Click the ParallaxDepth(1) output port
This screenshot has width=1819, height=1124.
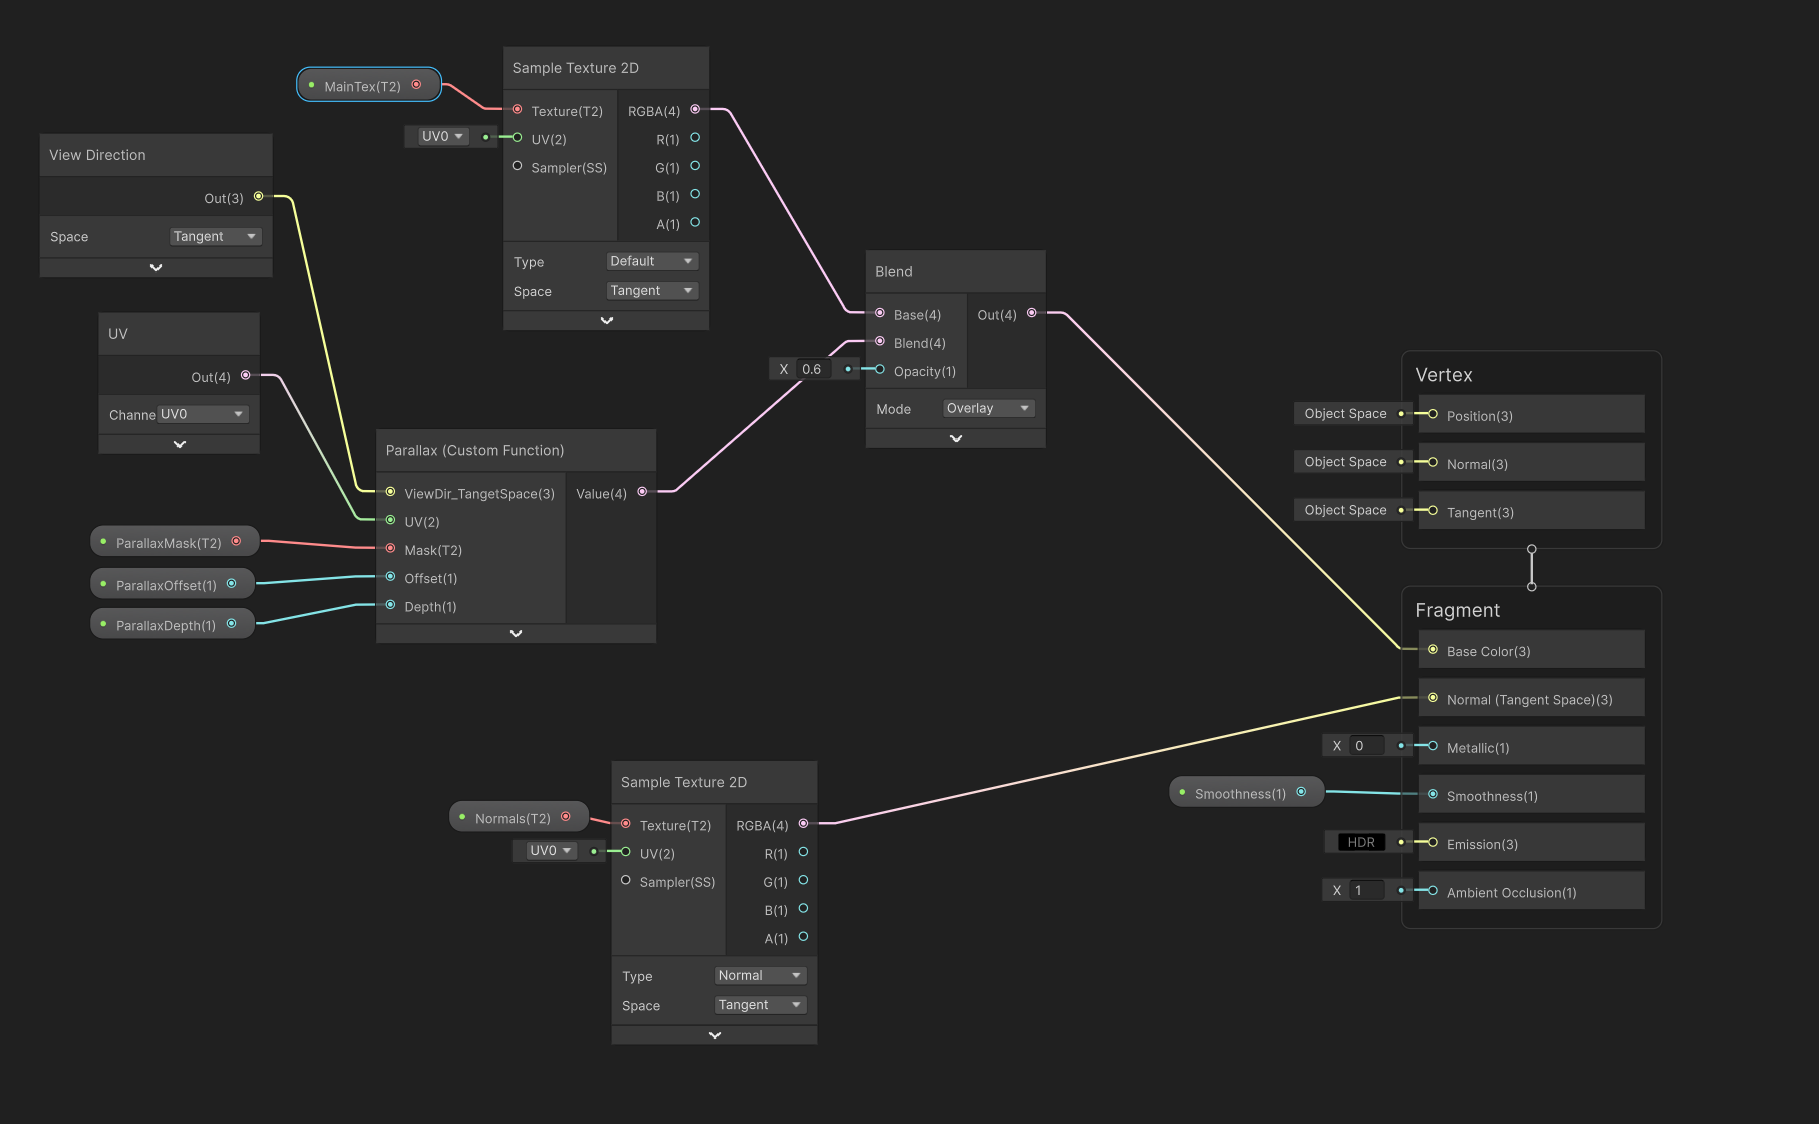point(232,624)
